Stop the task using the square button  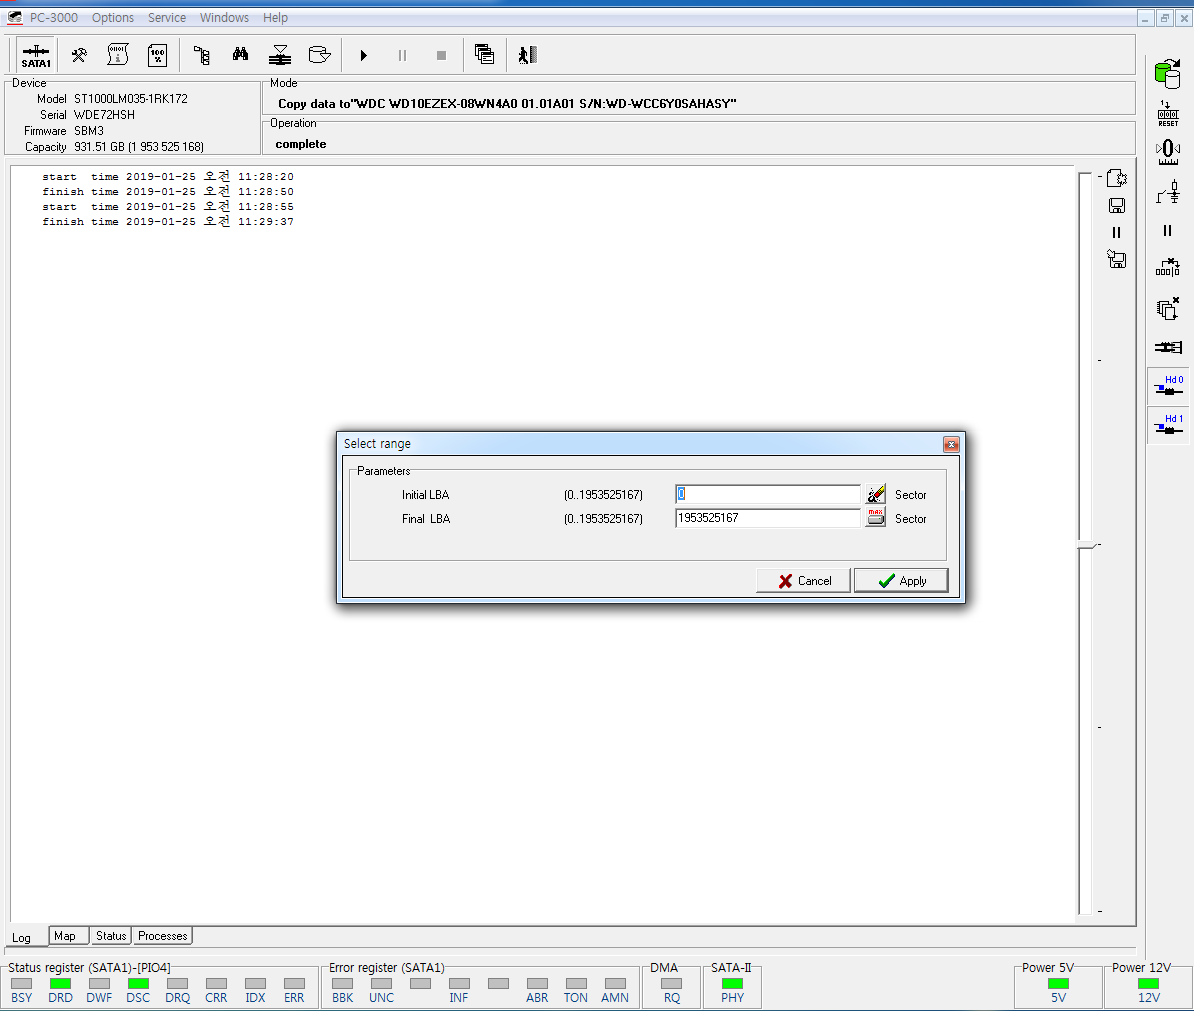[x=441, y=56]
